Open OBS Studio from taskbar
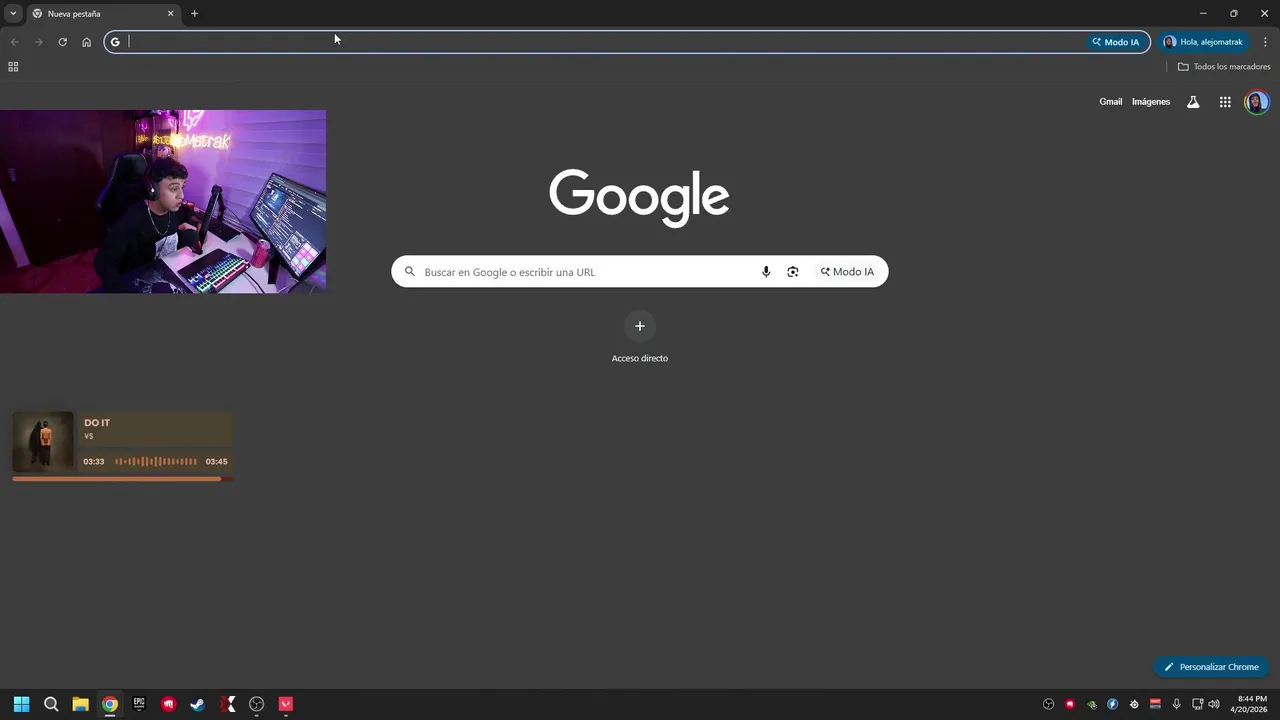The width and height of the screenshot is (1280, 720). click(x=256, y=704)
